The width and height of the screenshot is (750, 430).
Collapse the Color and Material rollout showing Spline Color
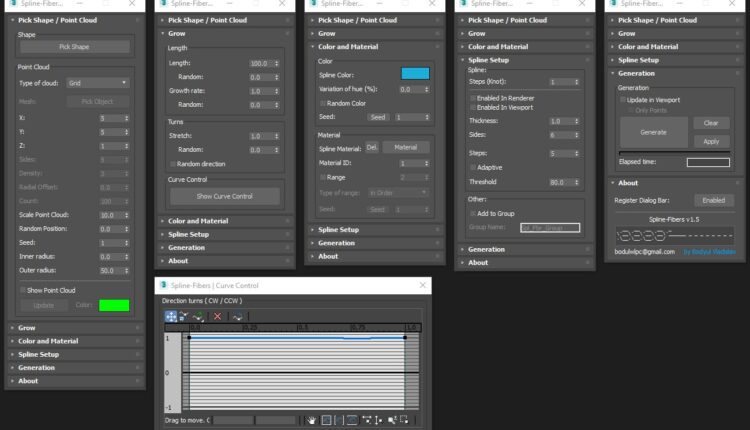375,47
